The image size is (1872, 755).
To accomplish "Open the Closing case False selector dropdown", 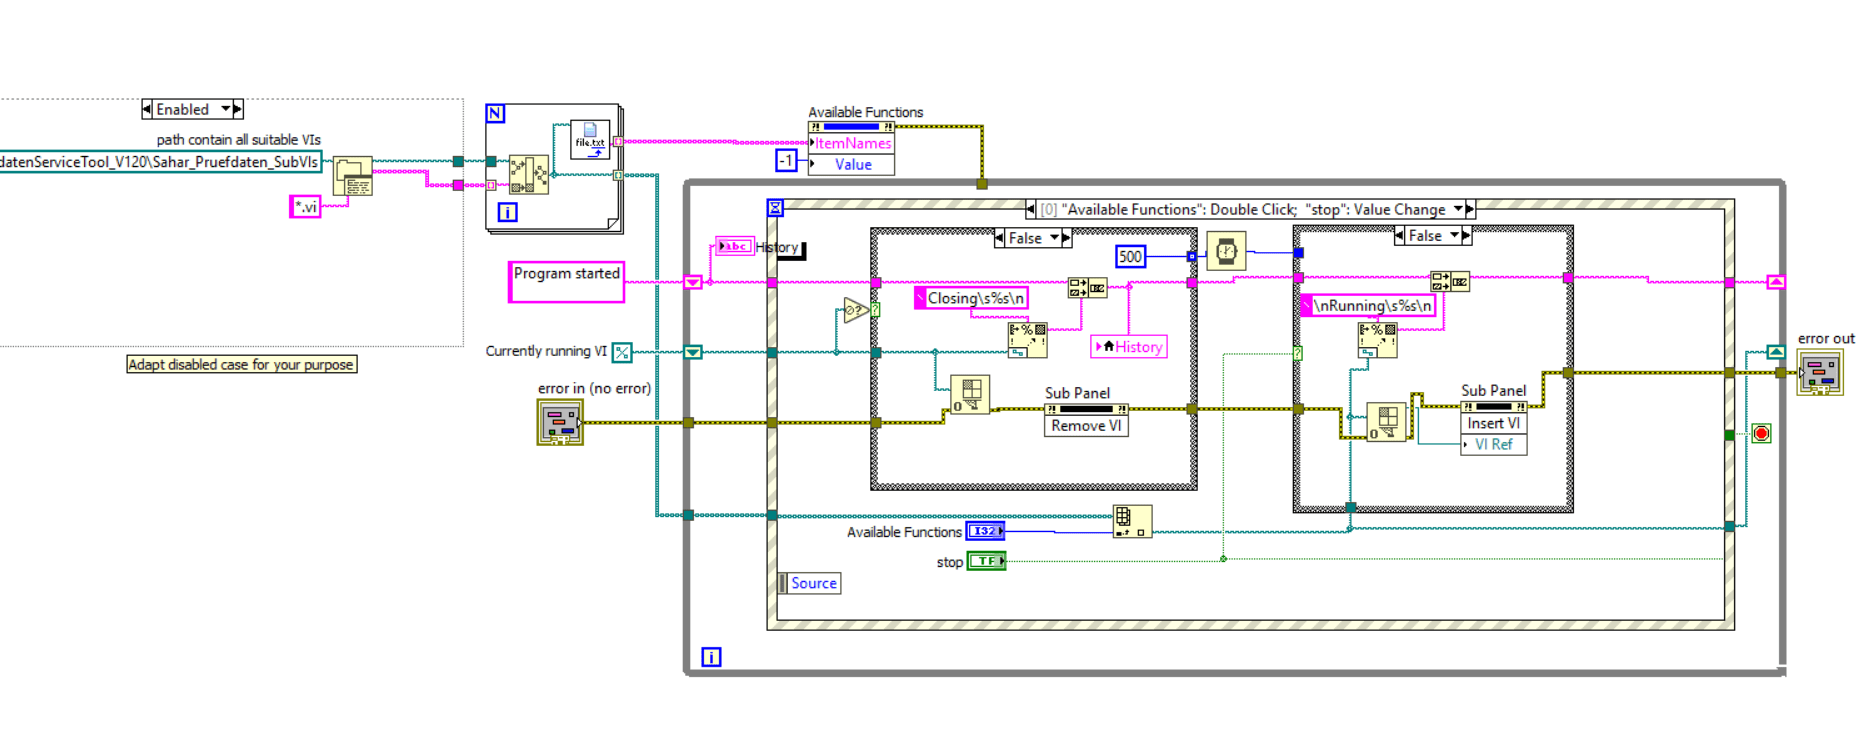I will [1054, 238].
